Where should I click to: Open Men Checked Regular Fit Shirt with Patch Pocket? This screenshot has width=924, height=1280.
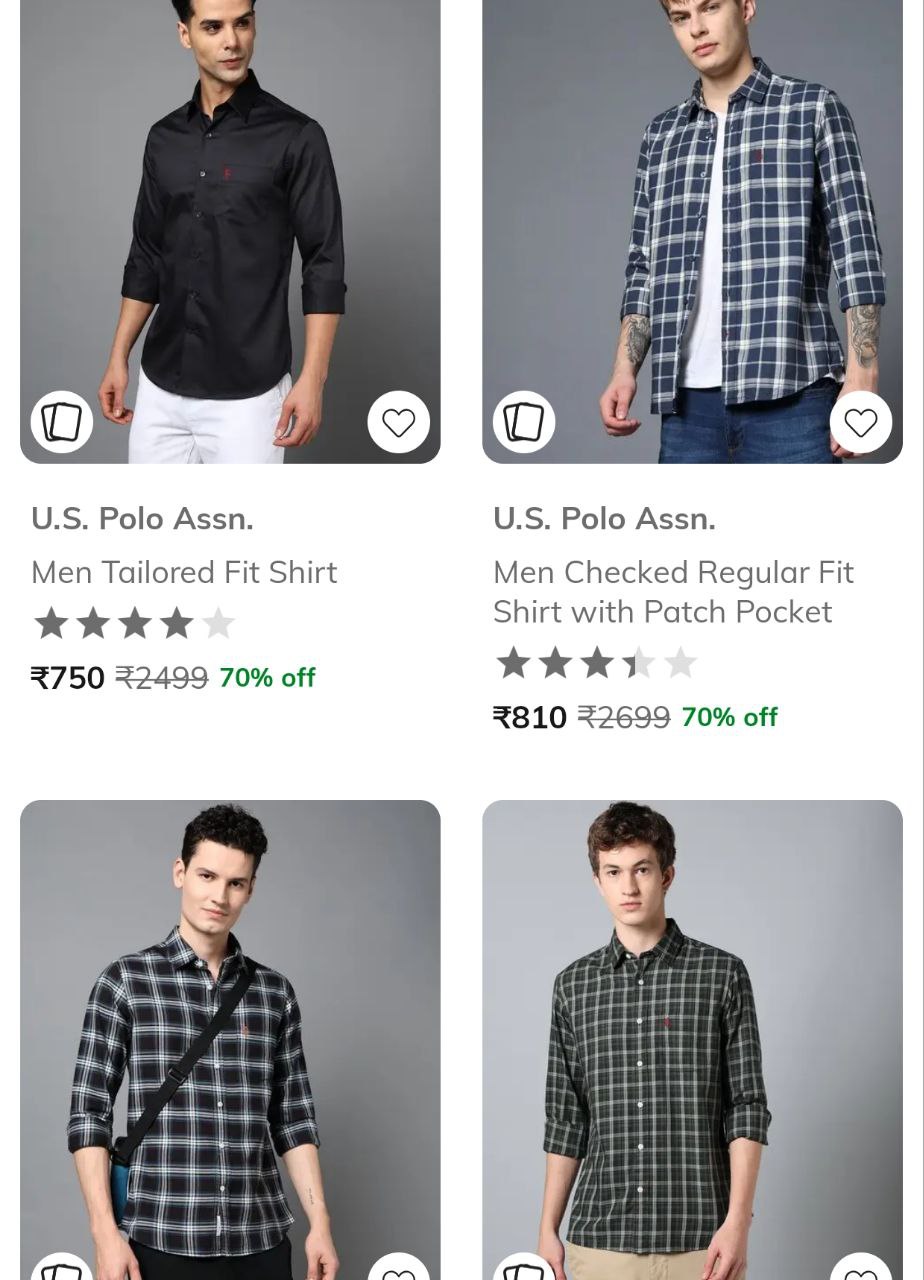coord(672,592)
